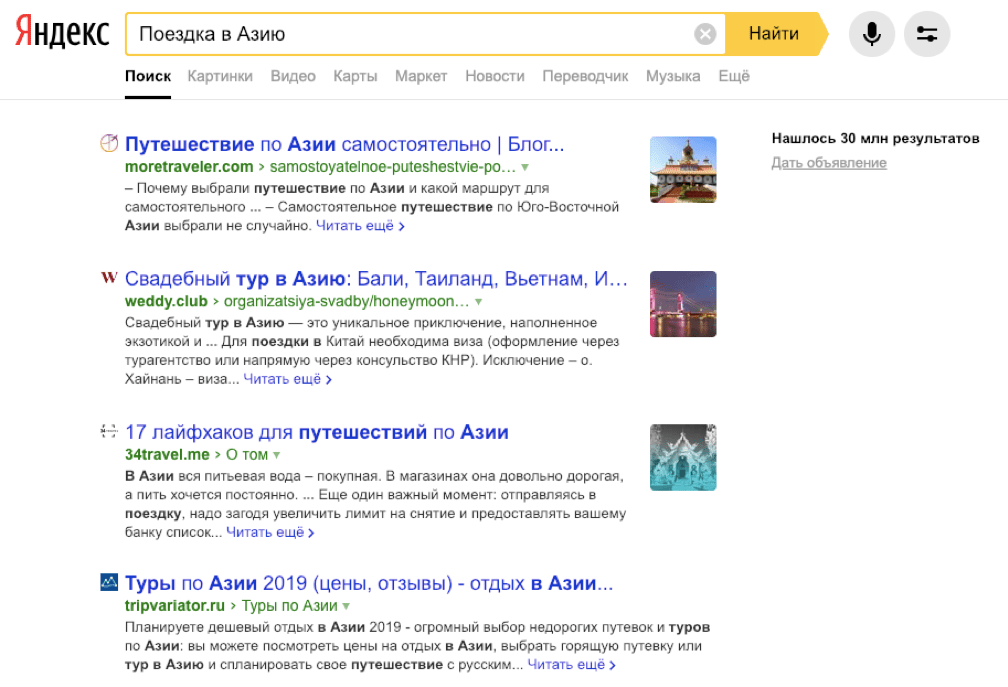This screenshot has width=1008, height=687.
Task: Click the favicon of the 34travel.me result
Action: (108, 431)
